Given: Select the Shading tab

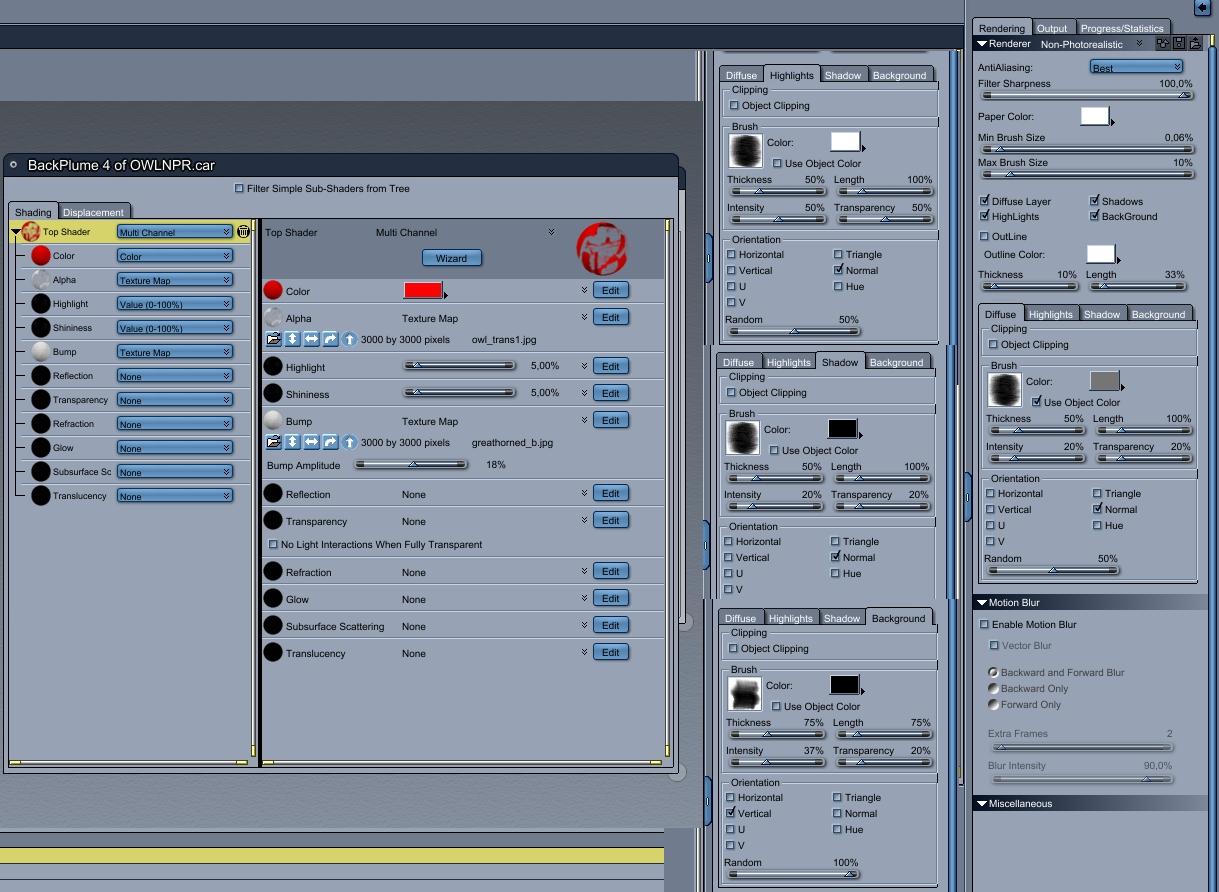Looking at the screenshot, I should click(x=33, y=212).
